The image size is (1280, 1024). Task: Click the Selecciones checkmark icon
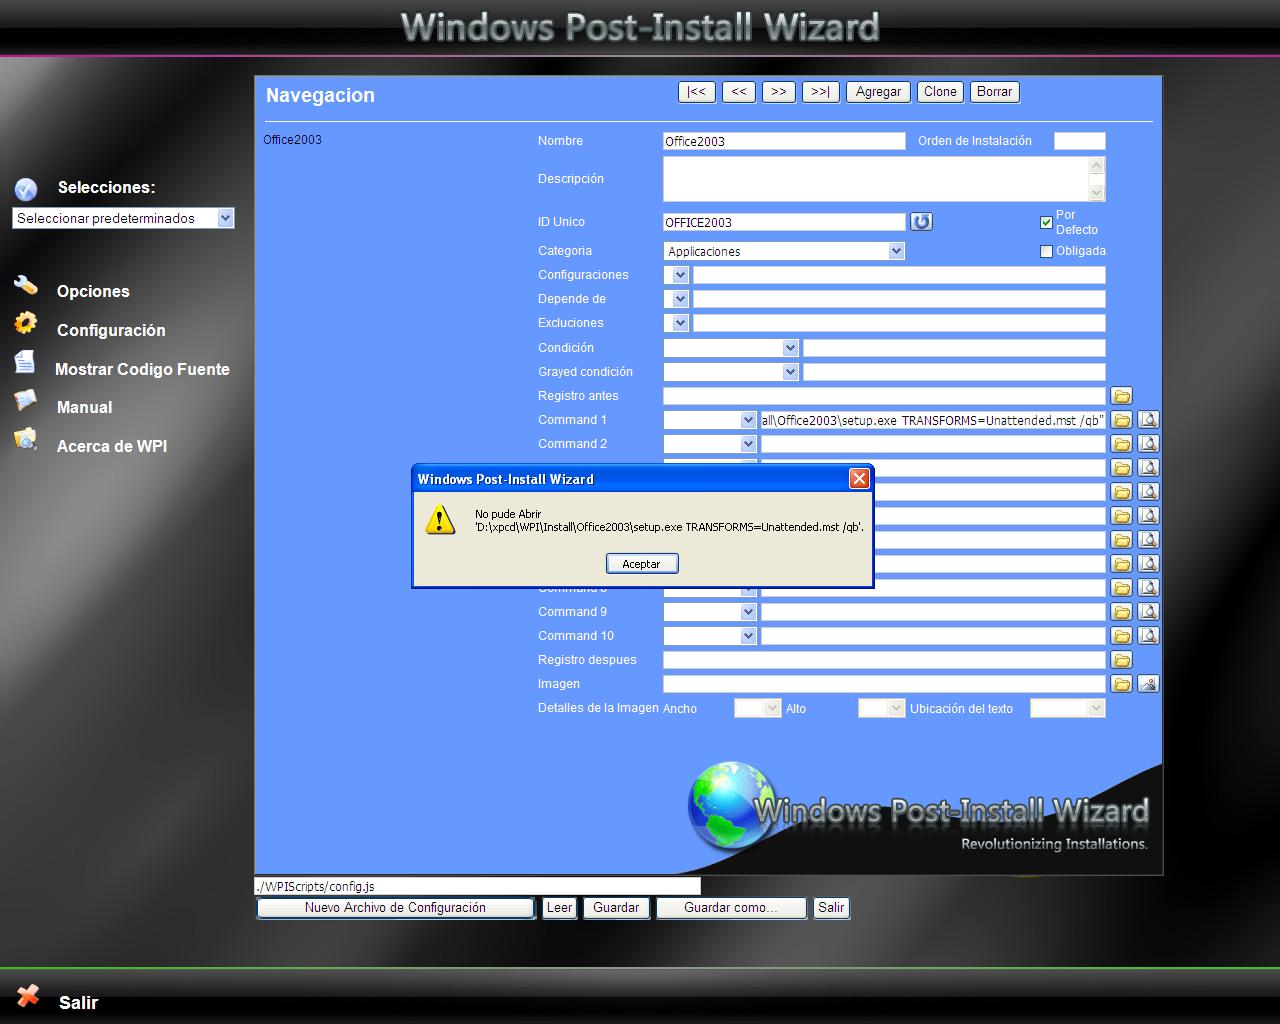point(26,189)
